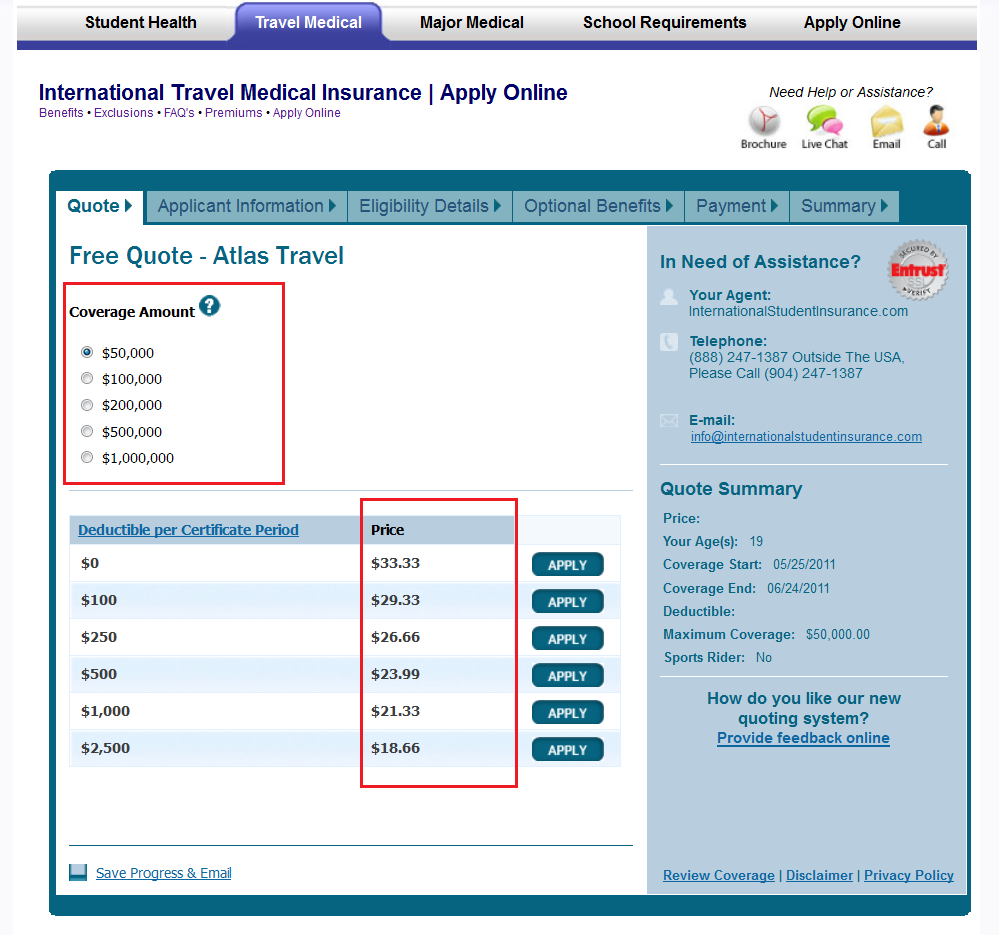Choose the $1,000,000 coverage option
The width and height of the screenshot is (999, 935).
click(87, 457)
